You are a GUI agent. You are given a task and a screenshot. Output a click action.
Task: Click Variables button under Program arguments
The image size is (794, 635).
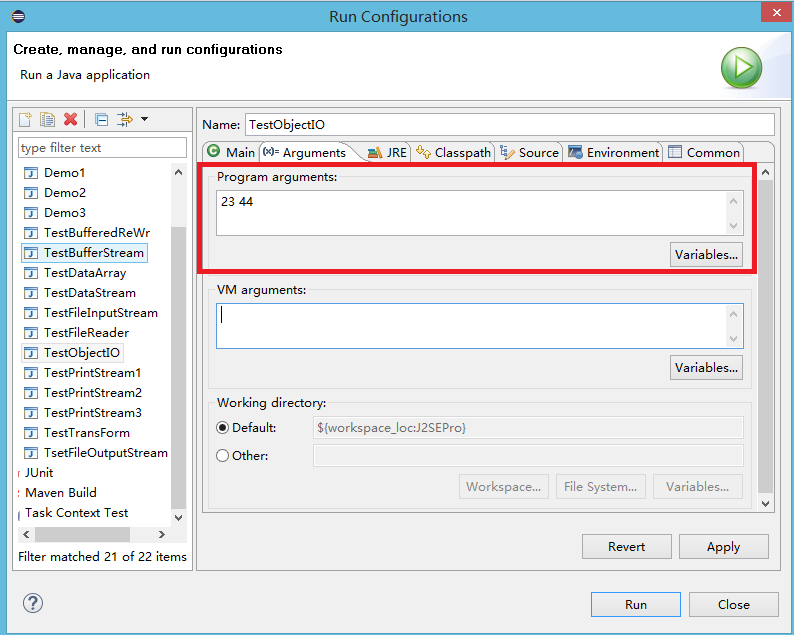[706, 255]
